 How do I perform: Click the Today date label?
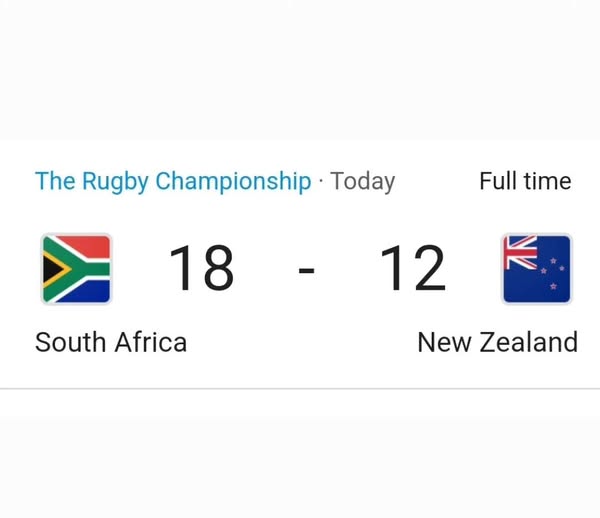click(363, 181)
